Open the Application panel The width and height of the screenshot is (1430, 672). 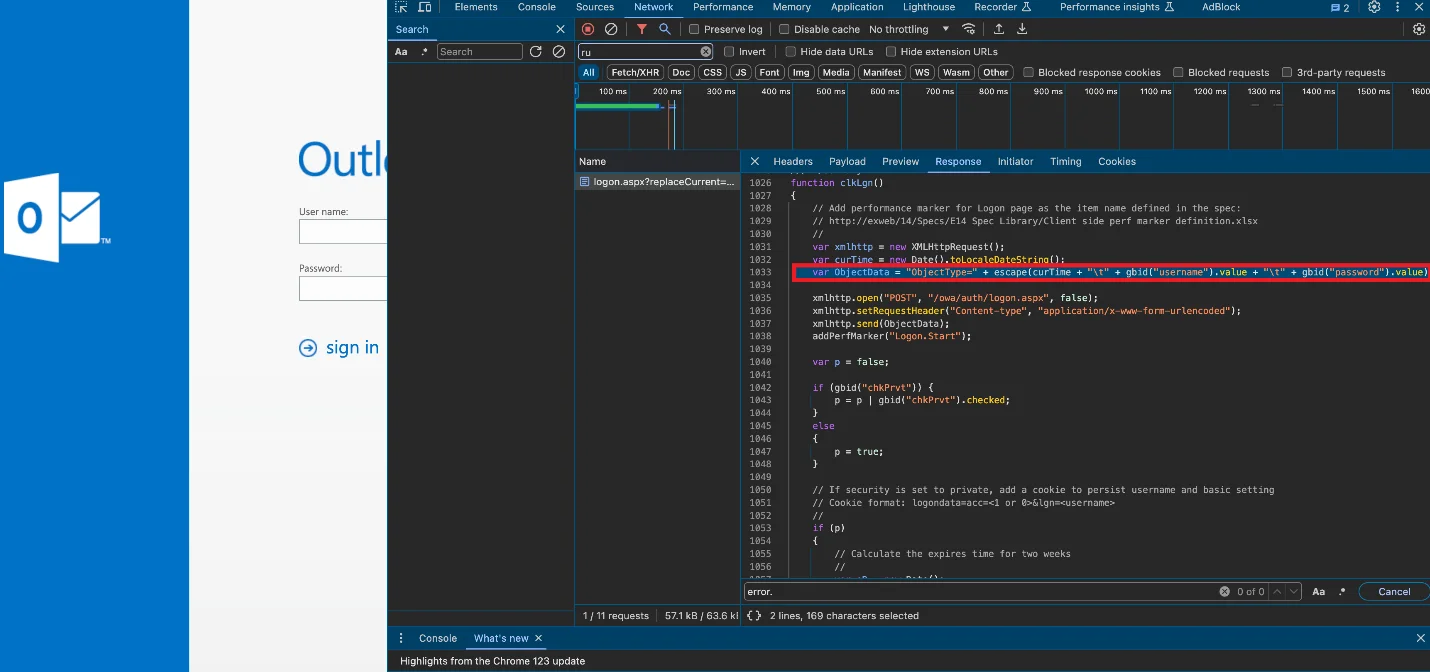[857, 7]
